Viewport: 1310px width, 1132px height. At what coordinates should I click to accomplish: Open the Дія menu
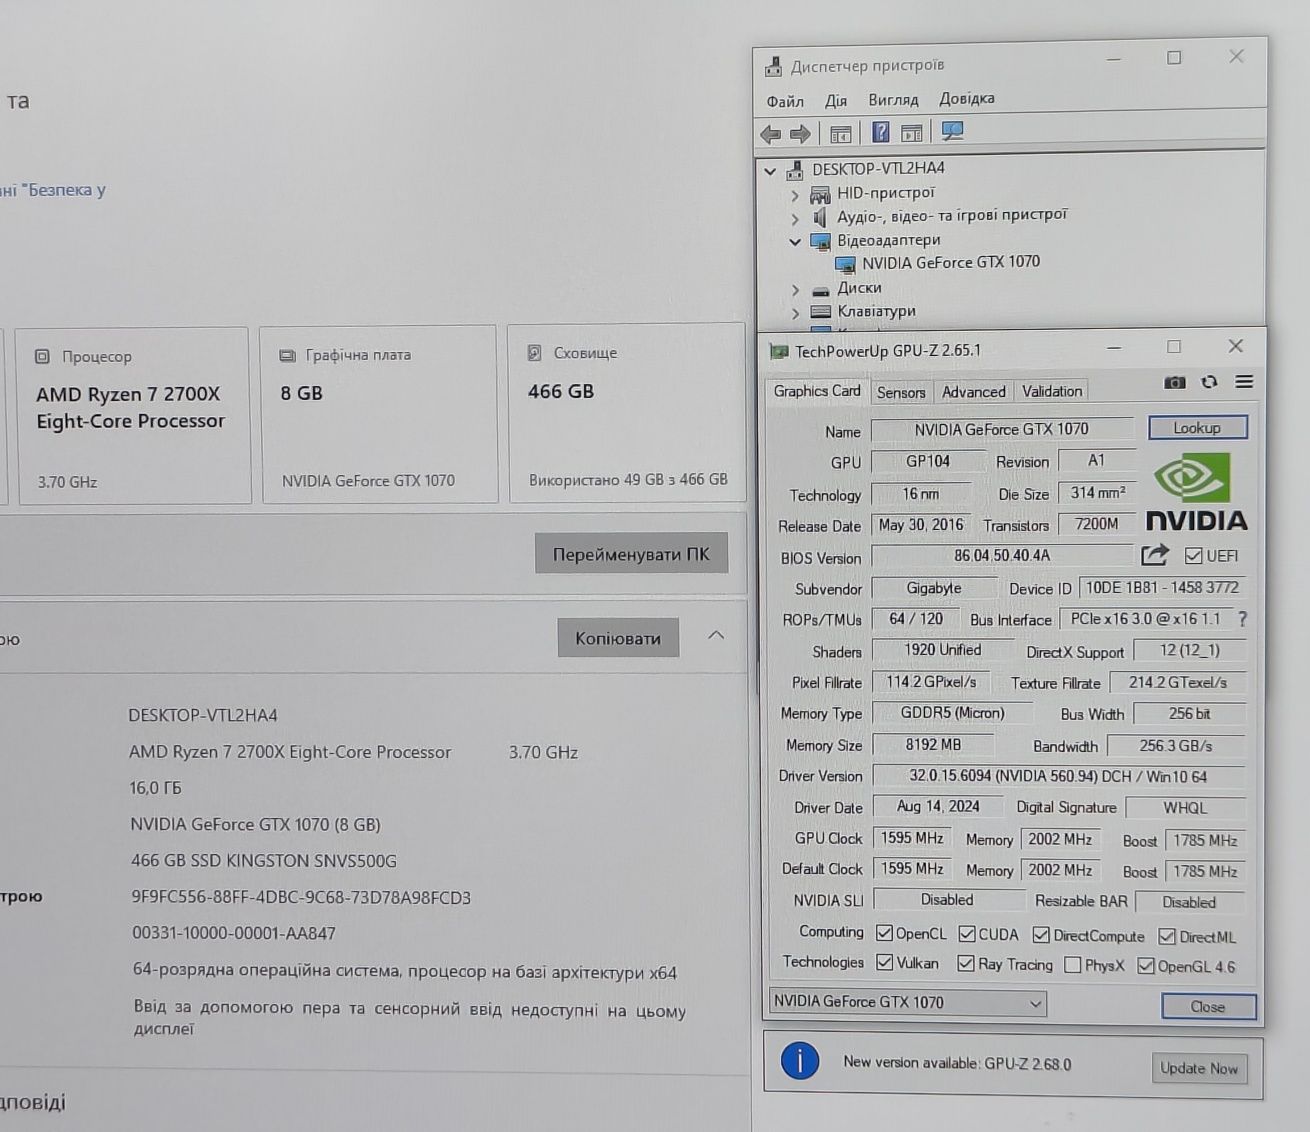click(836, 100)
